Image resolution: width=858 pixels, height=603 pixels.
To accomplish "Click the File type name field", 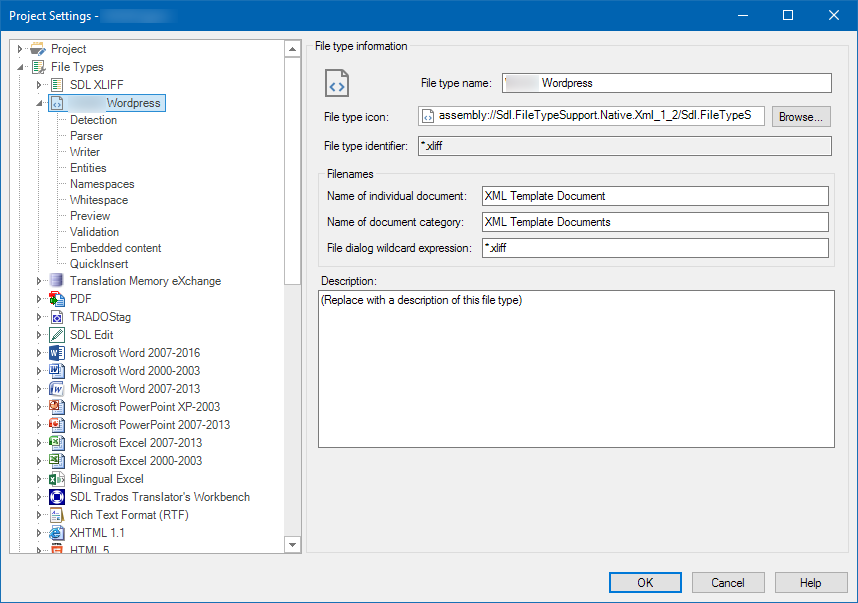I will 667,83.
